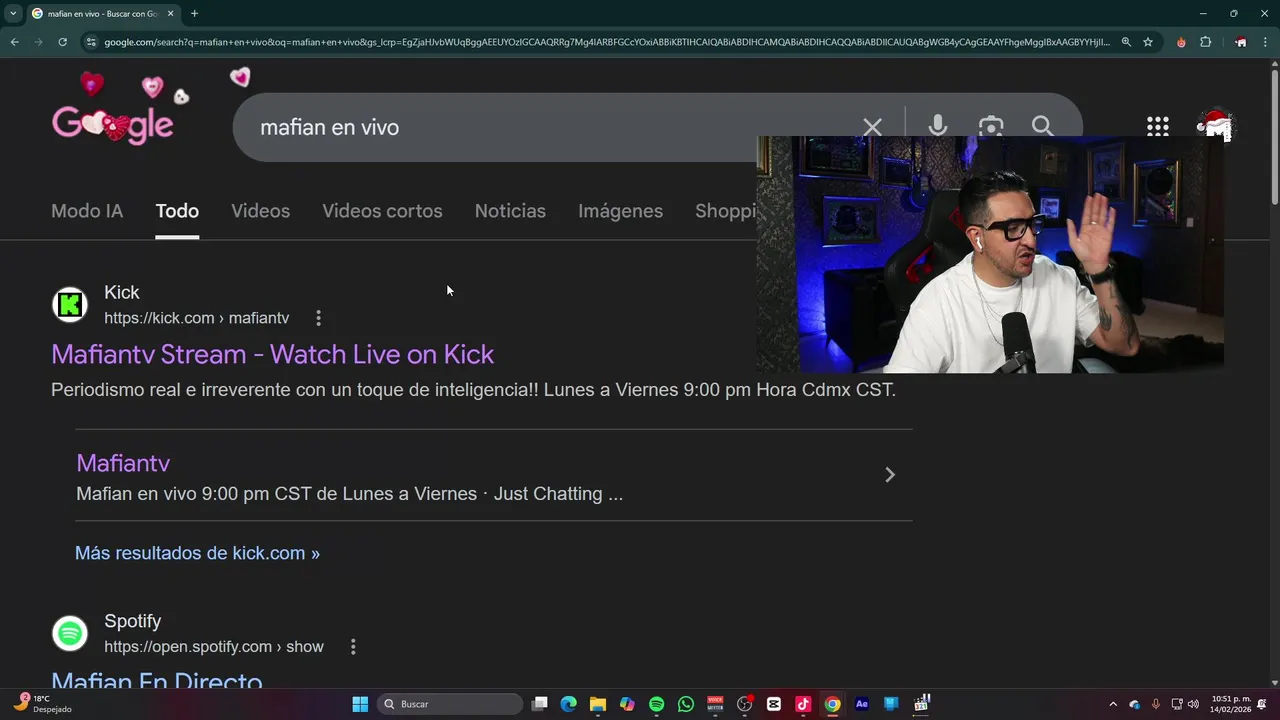Open WhatsApp from the taskbar
Viewport: 1280px width, 720px height.
click(686, 704)
